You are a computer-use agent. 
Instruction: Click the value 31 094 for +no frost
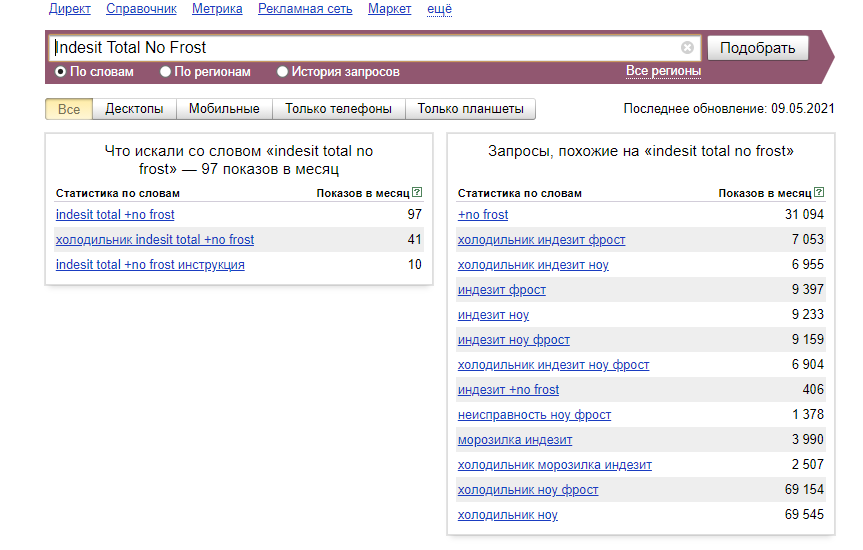804,214
